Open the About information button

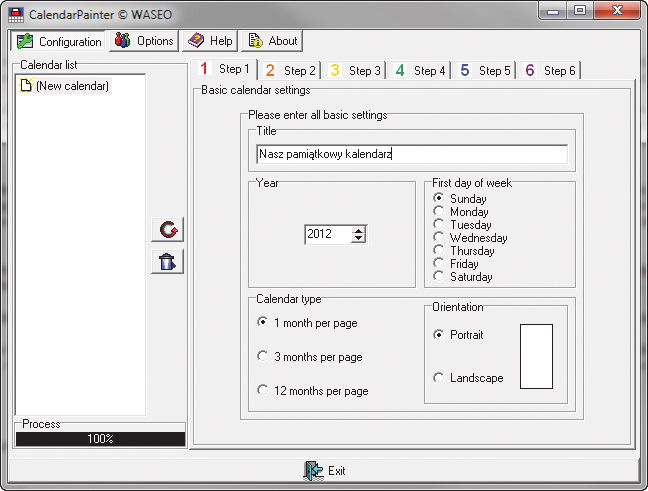pos(271,41)
